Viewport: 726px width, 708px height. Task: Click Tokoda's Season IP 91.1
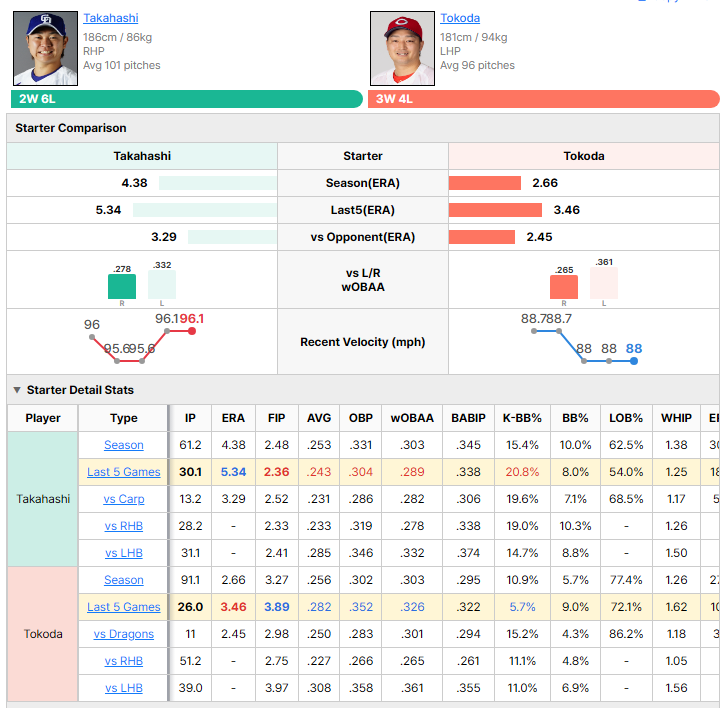click(190, 580)
